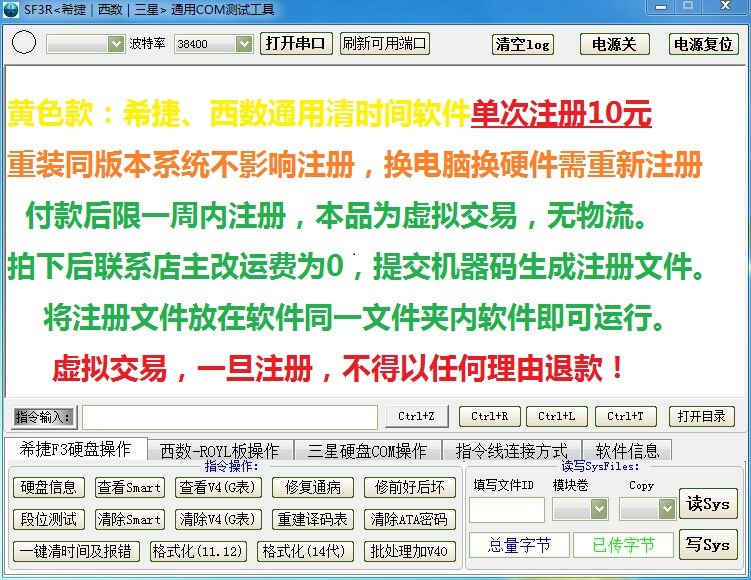Click 刷新可用端口 to refresh ports
Screen dimensions: 751x580
pos(384,44)
